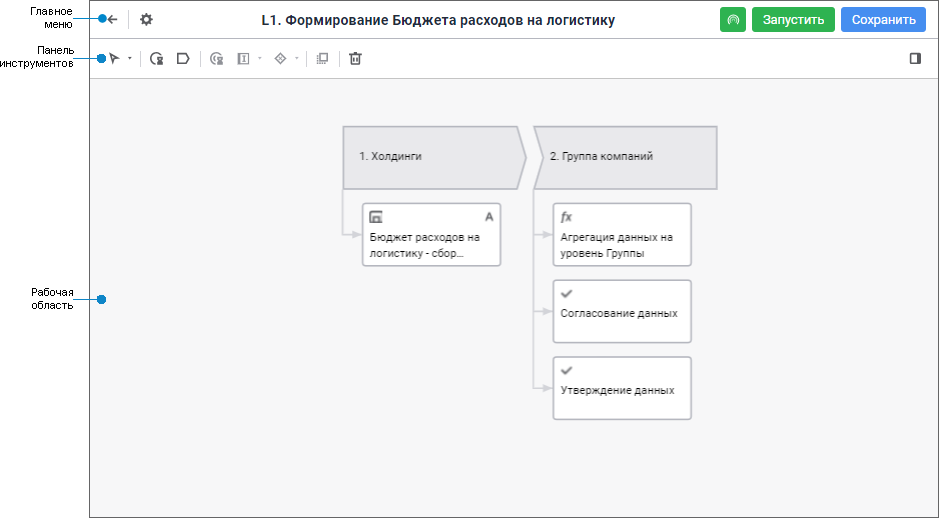The image size is (939, 518).
Task: Select stage 1. Холдинги
Action: pos(434,157)
